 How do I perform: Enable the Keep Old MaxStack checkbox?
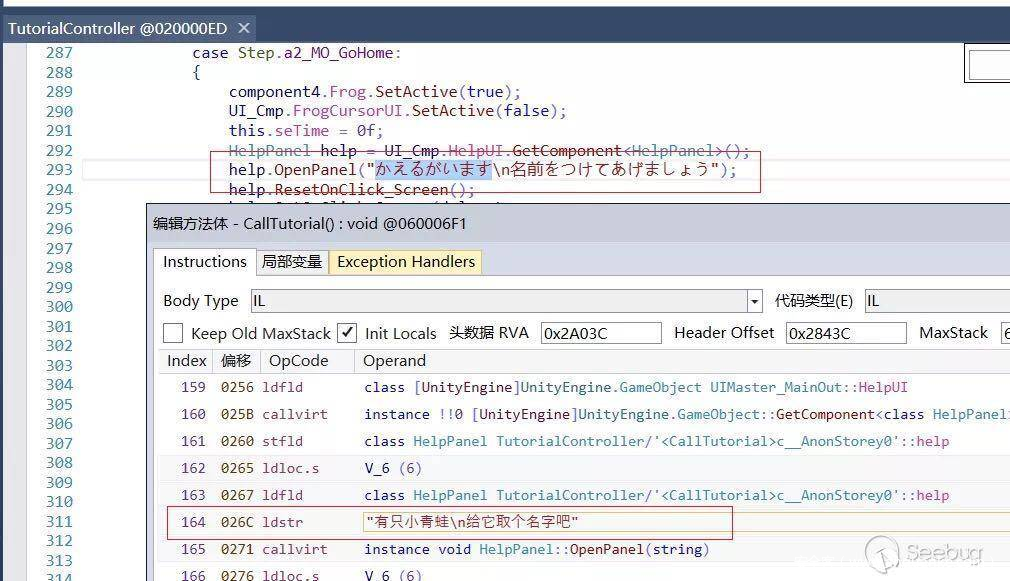pos(173,333)
